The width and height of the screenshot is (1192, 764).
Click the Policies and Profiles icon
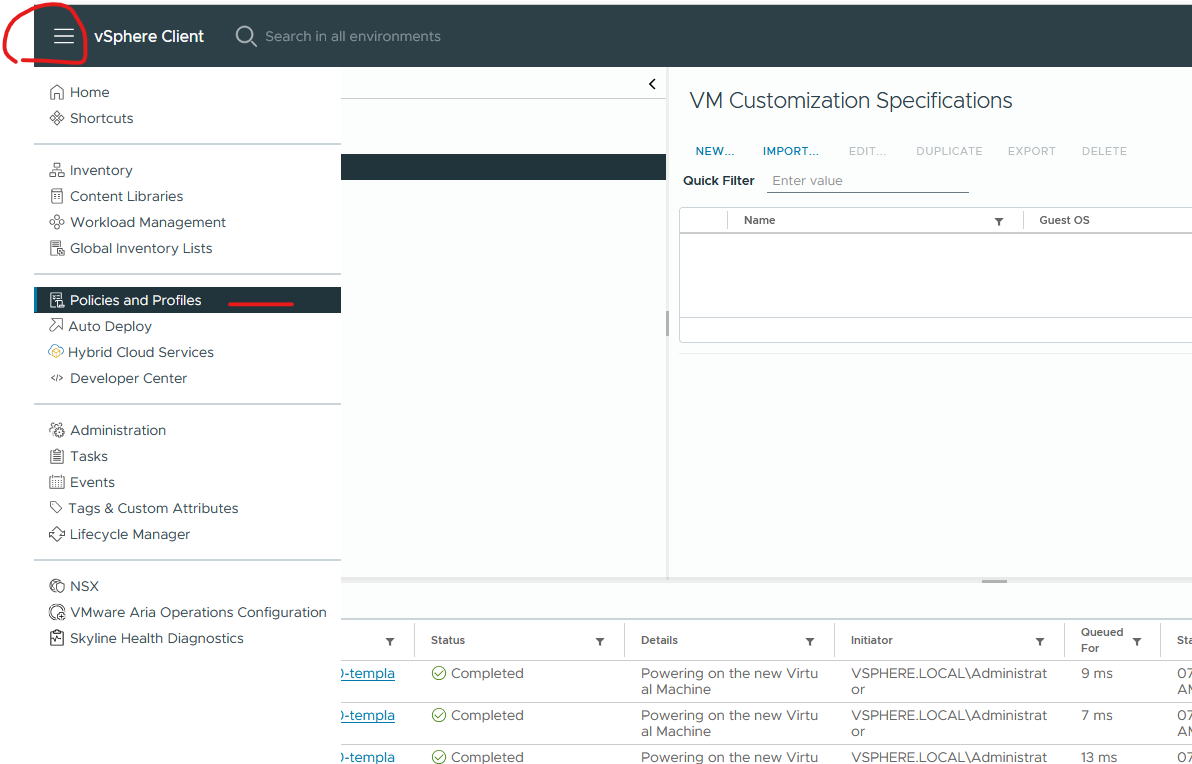(x=56, y=300)
